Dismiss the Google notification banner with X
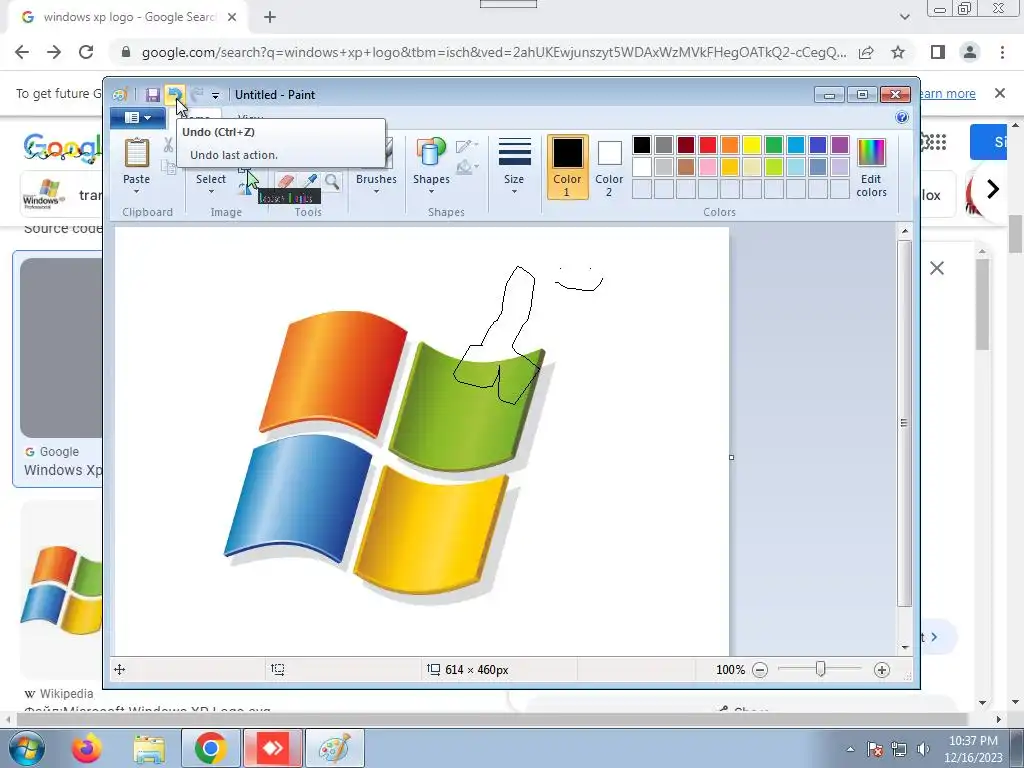Screen dimensions: 1024x768 pos(1000,93)
